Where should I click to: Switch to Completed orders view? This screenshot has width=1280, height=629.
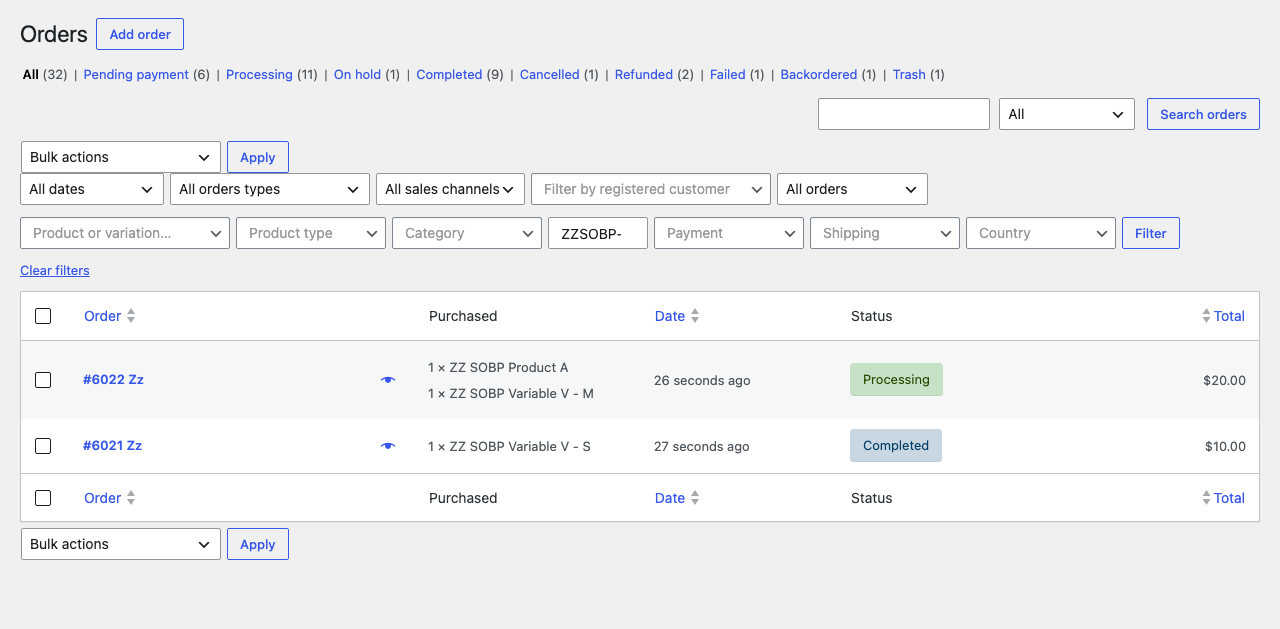[x=449, y=75]
